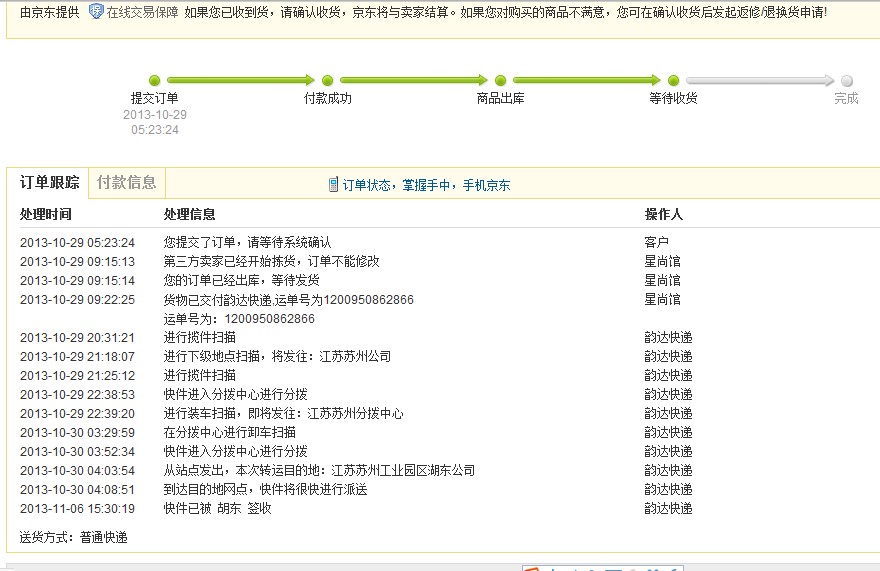The image size is (880, 571).
Task: Click timestamp 2013-10-29 05:23:24 in the tracking table
Action: coord(77,243)
